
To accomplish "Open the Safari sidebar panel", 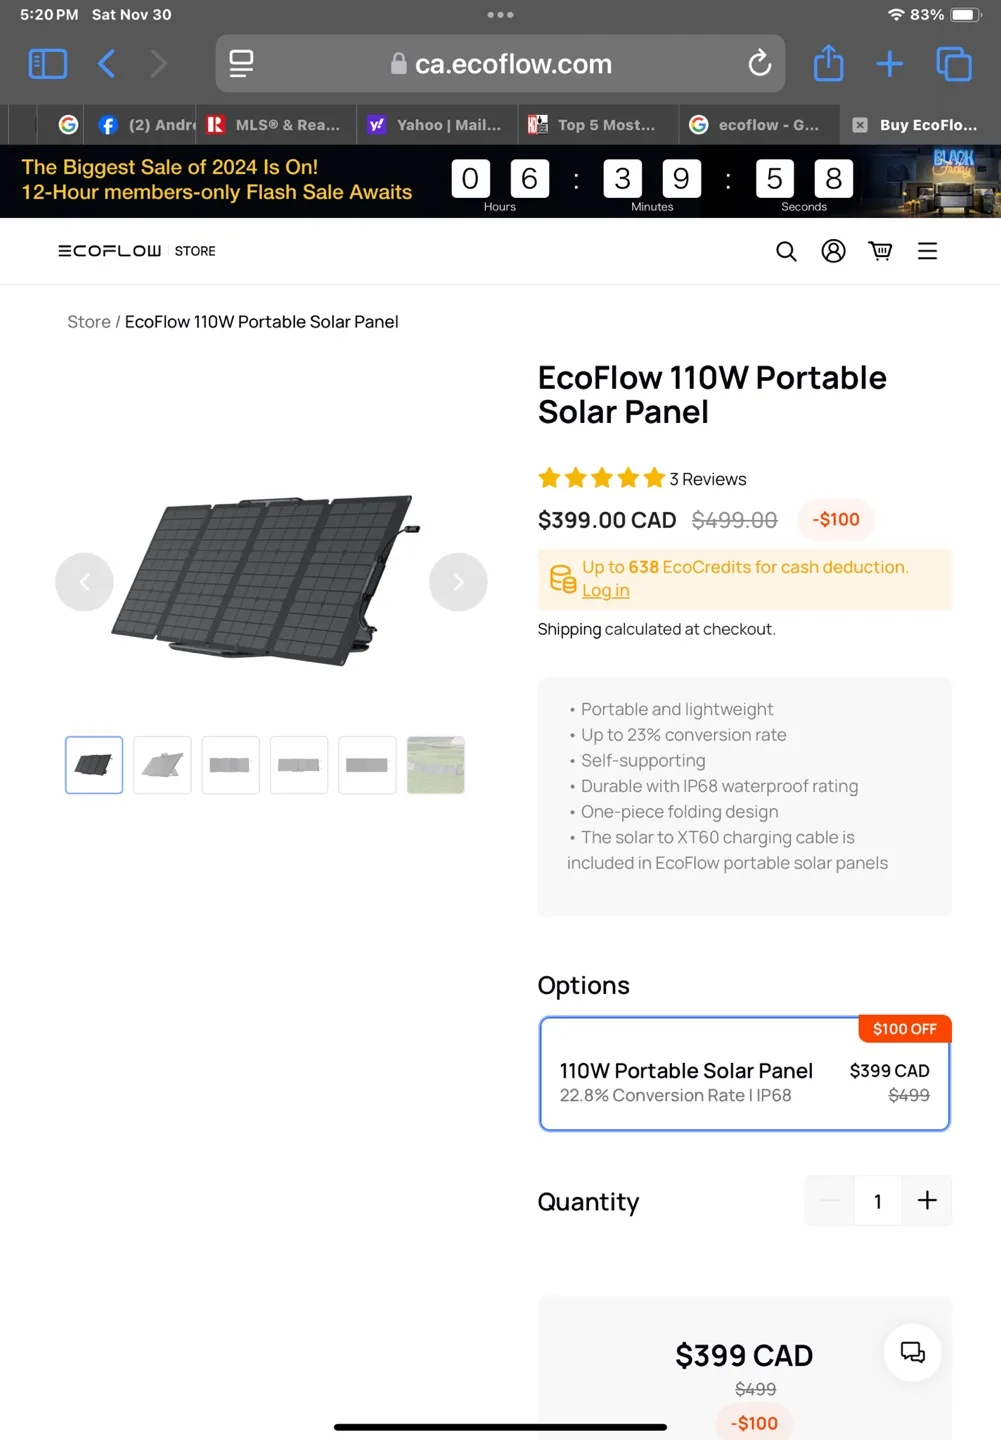I will point(47,64).
